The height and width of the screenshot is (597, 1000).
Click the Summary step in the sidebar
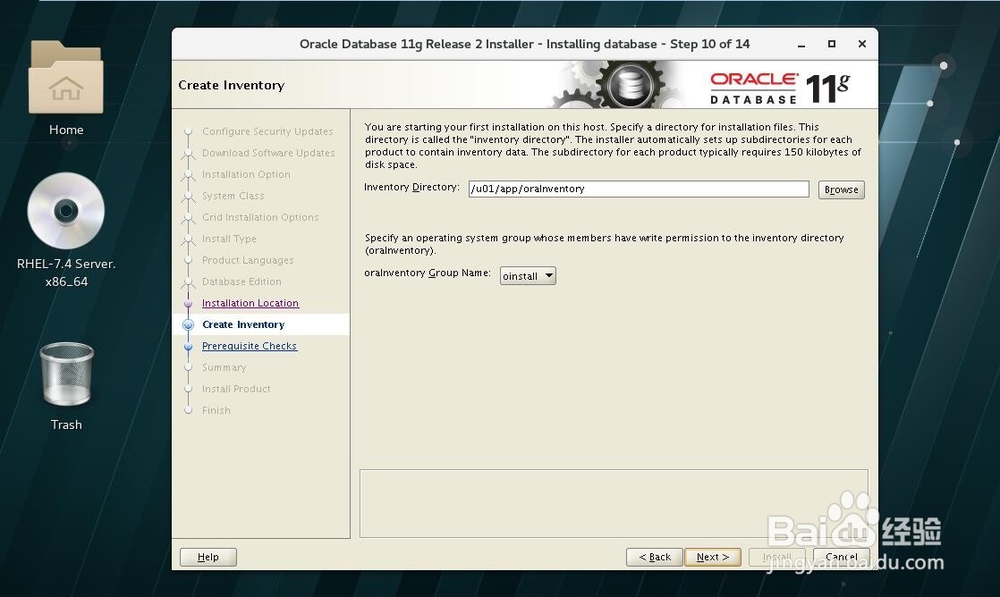(224, 367)
